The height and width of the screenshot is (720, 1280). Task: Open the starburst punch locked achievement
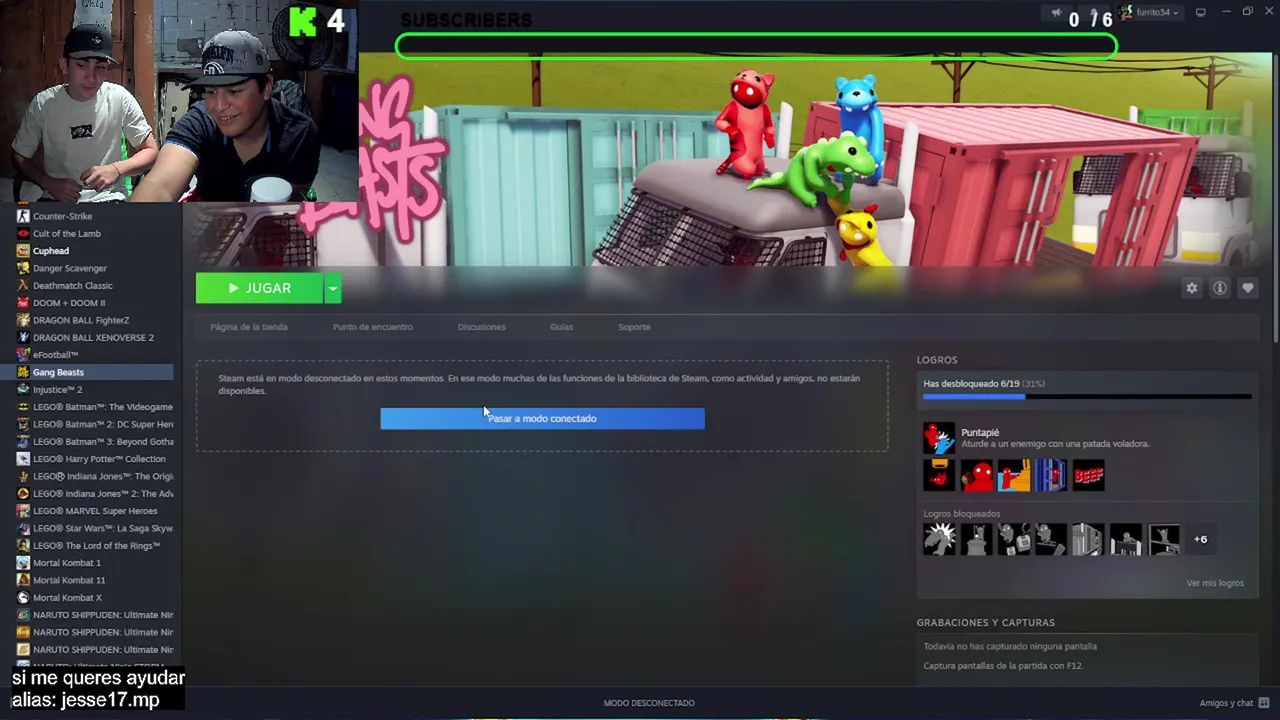[x=939, y=540]
